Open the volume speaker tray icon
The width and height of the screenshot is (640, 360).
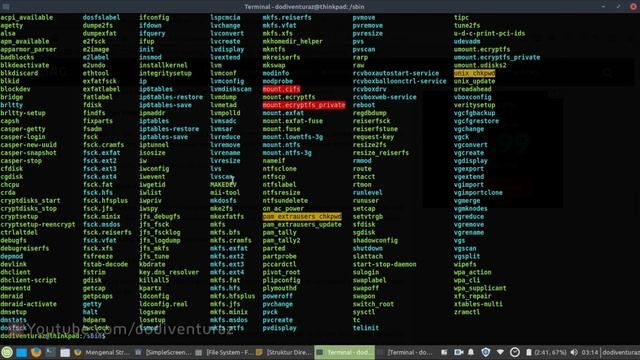574,352
